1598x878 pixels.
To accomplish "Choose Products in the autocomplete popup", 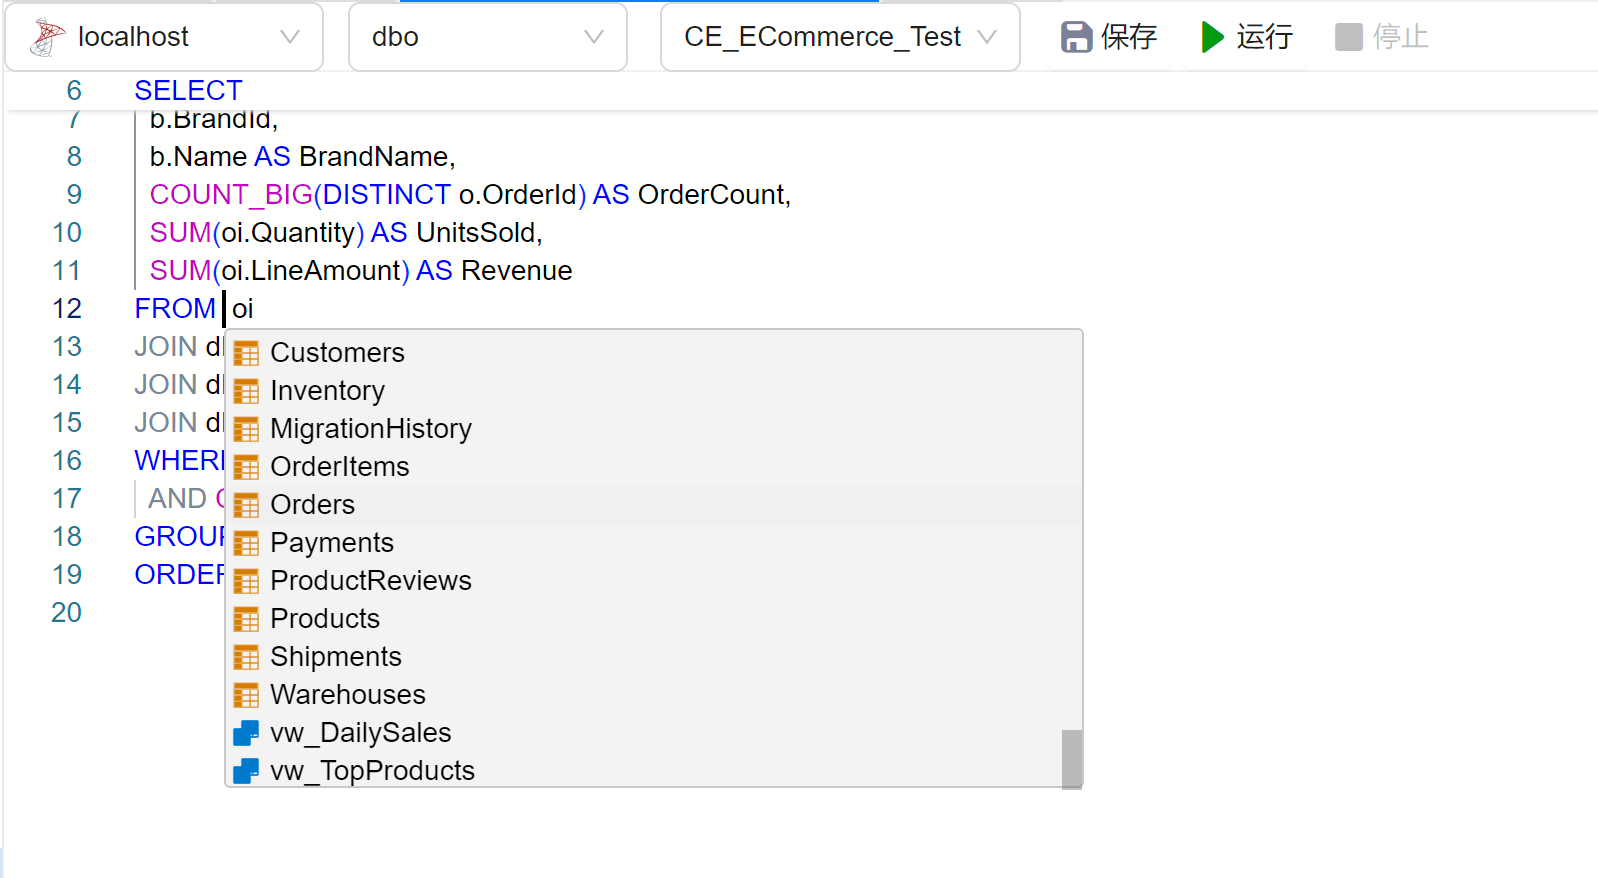I will 325,619.
